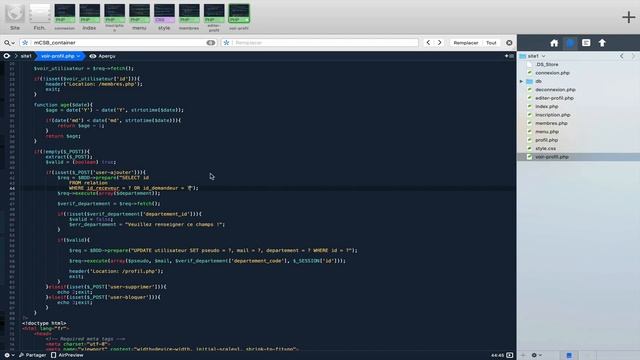Expand the db folder disclosure triangle
Viewport: 640px width, 360px height.
521,81
